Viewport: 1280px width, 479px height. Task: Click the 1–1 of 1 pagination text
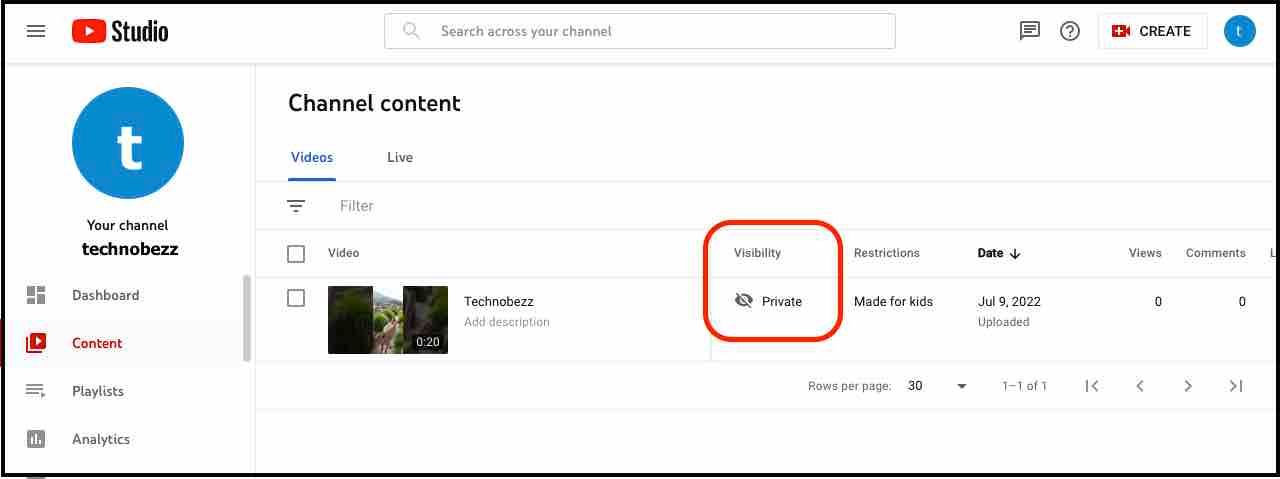point(1025,386)
